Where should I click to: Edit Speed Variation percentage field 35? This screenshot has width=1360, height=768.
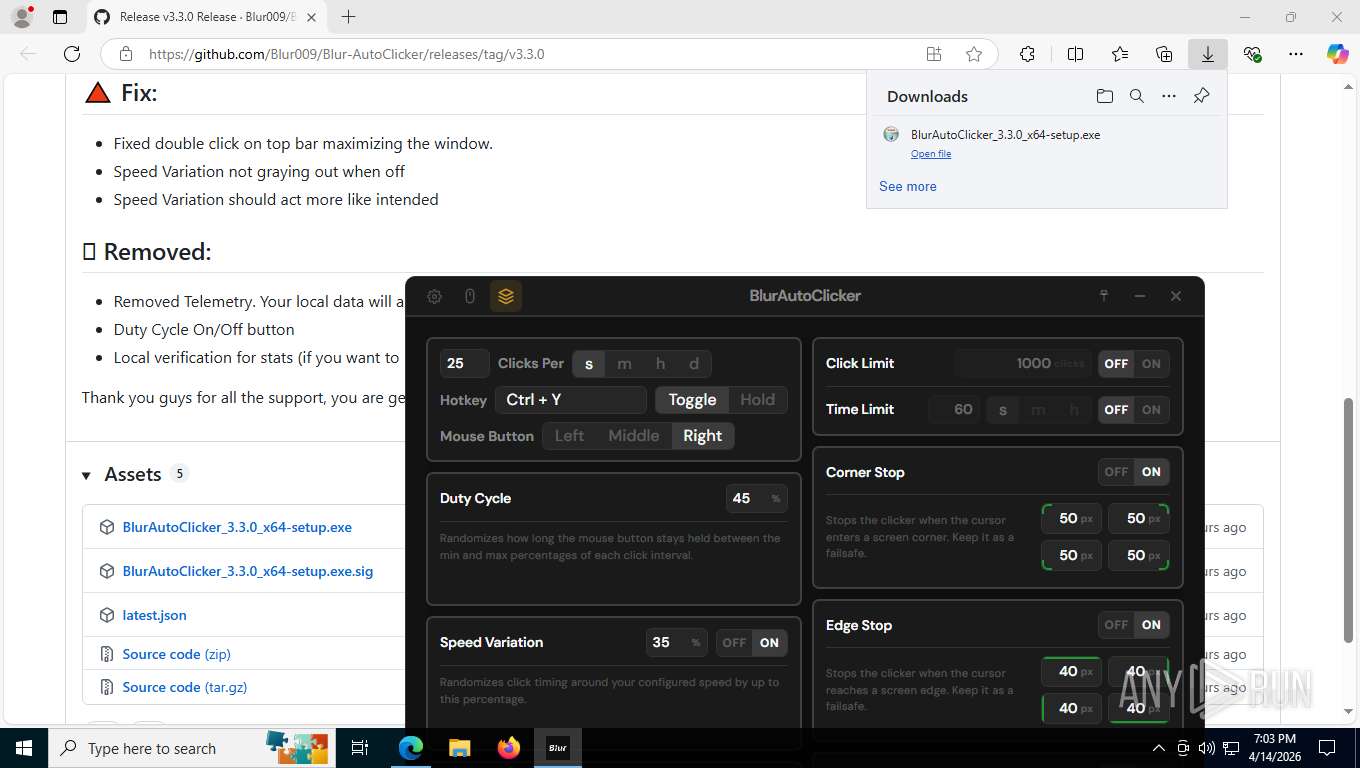tap(676, 643)
